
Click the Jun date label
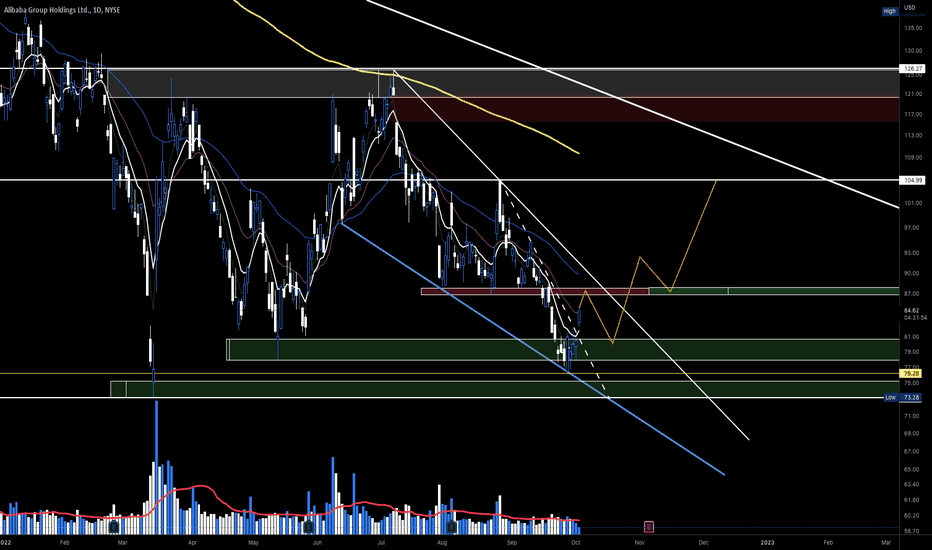[317, 542]
